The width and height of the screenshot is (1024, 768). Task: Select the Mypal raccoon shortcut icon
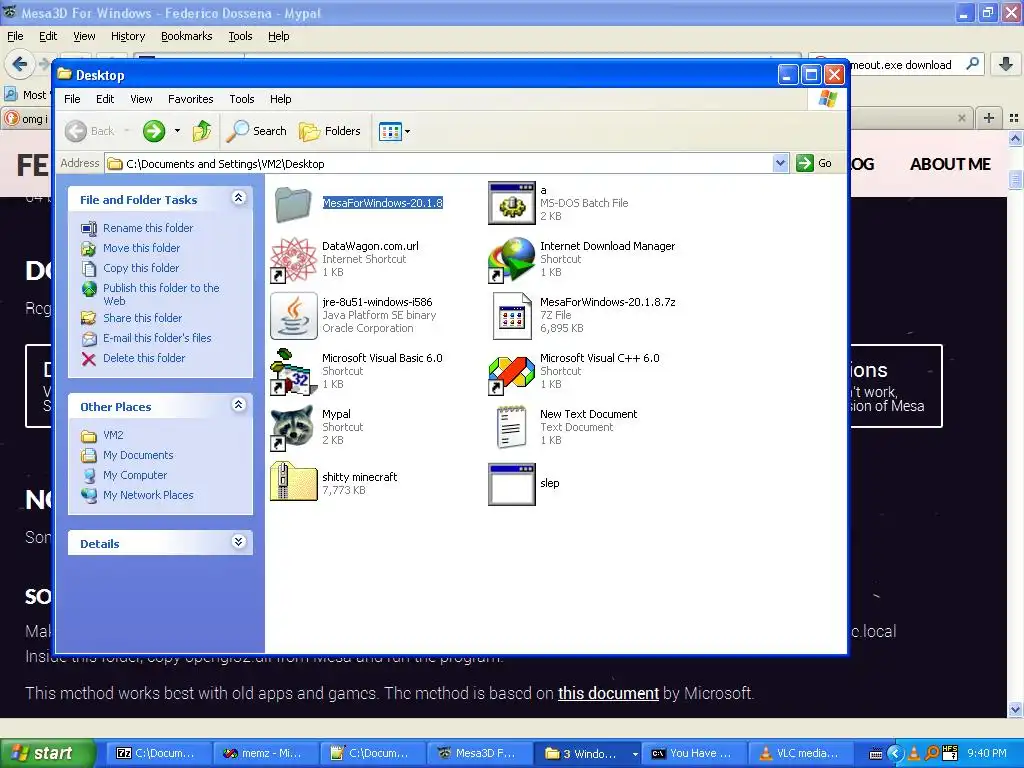[x=294, y=428]
